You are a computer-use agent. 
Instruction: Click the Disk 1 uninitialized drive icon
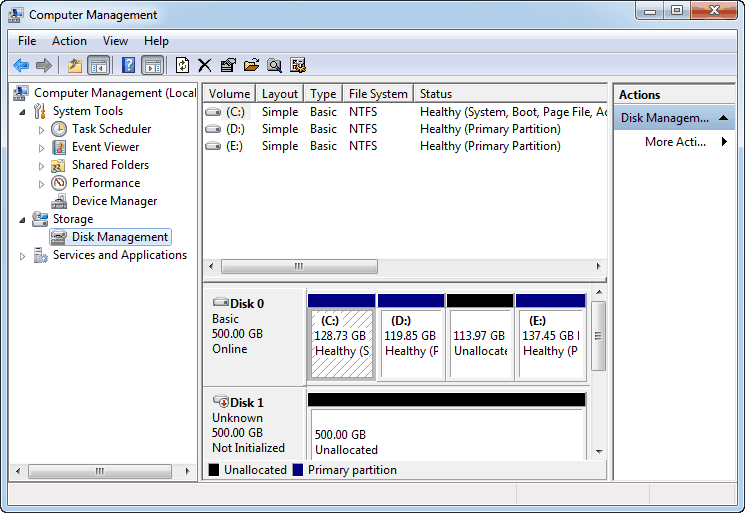[221, 401]
